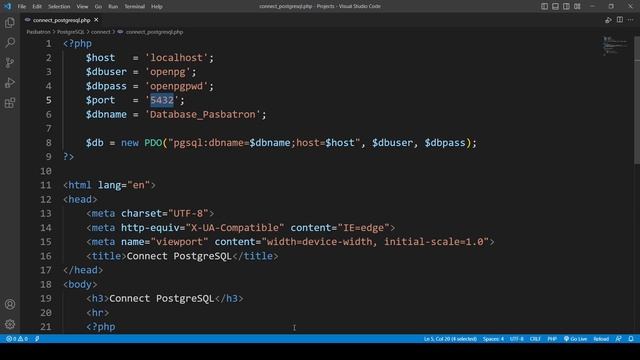The width and height of the screenshot is (640, 360).
Task: Change file encoding UTF-8
Action: pyautogui.click(x=517, y=339)
